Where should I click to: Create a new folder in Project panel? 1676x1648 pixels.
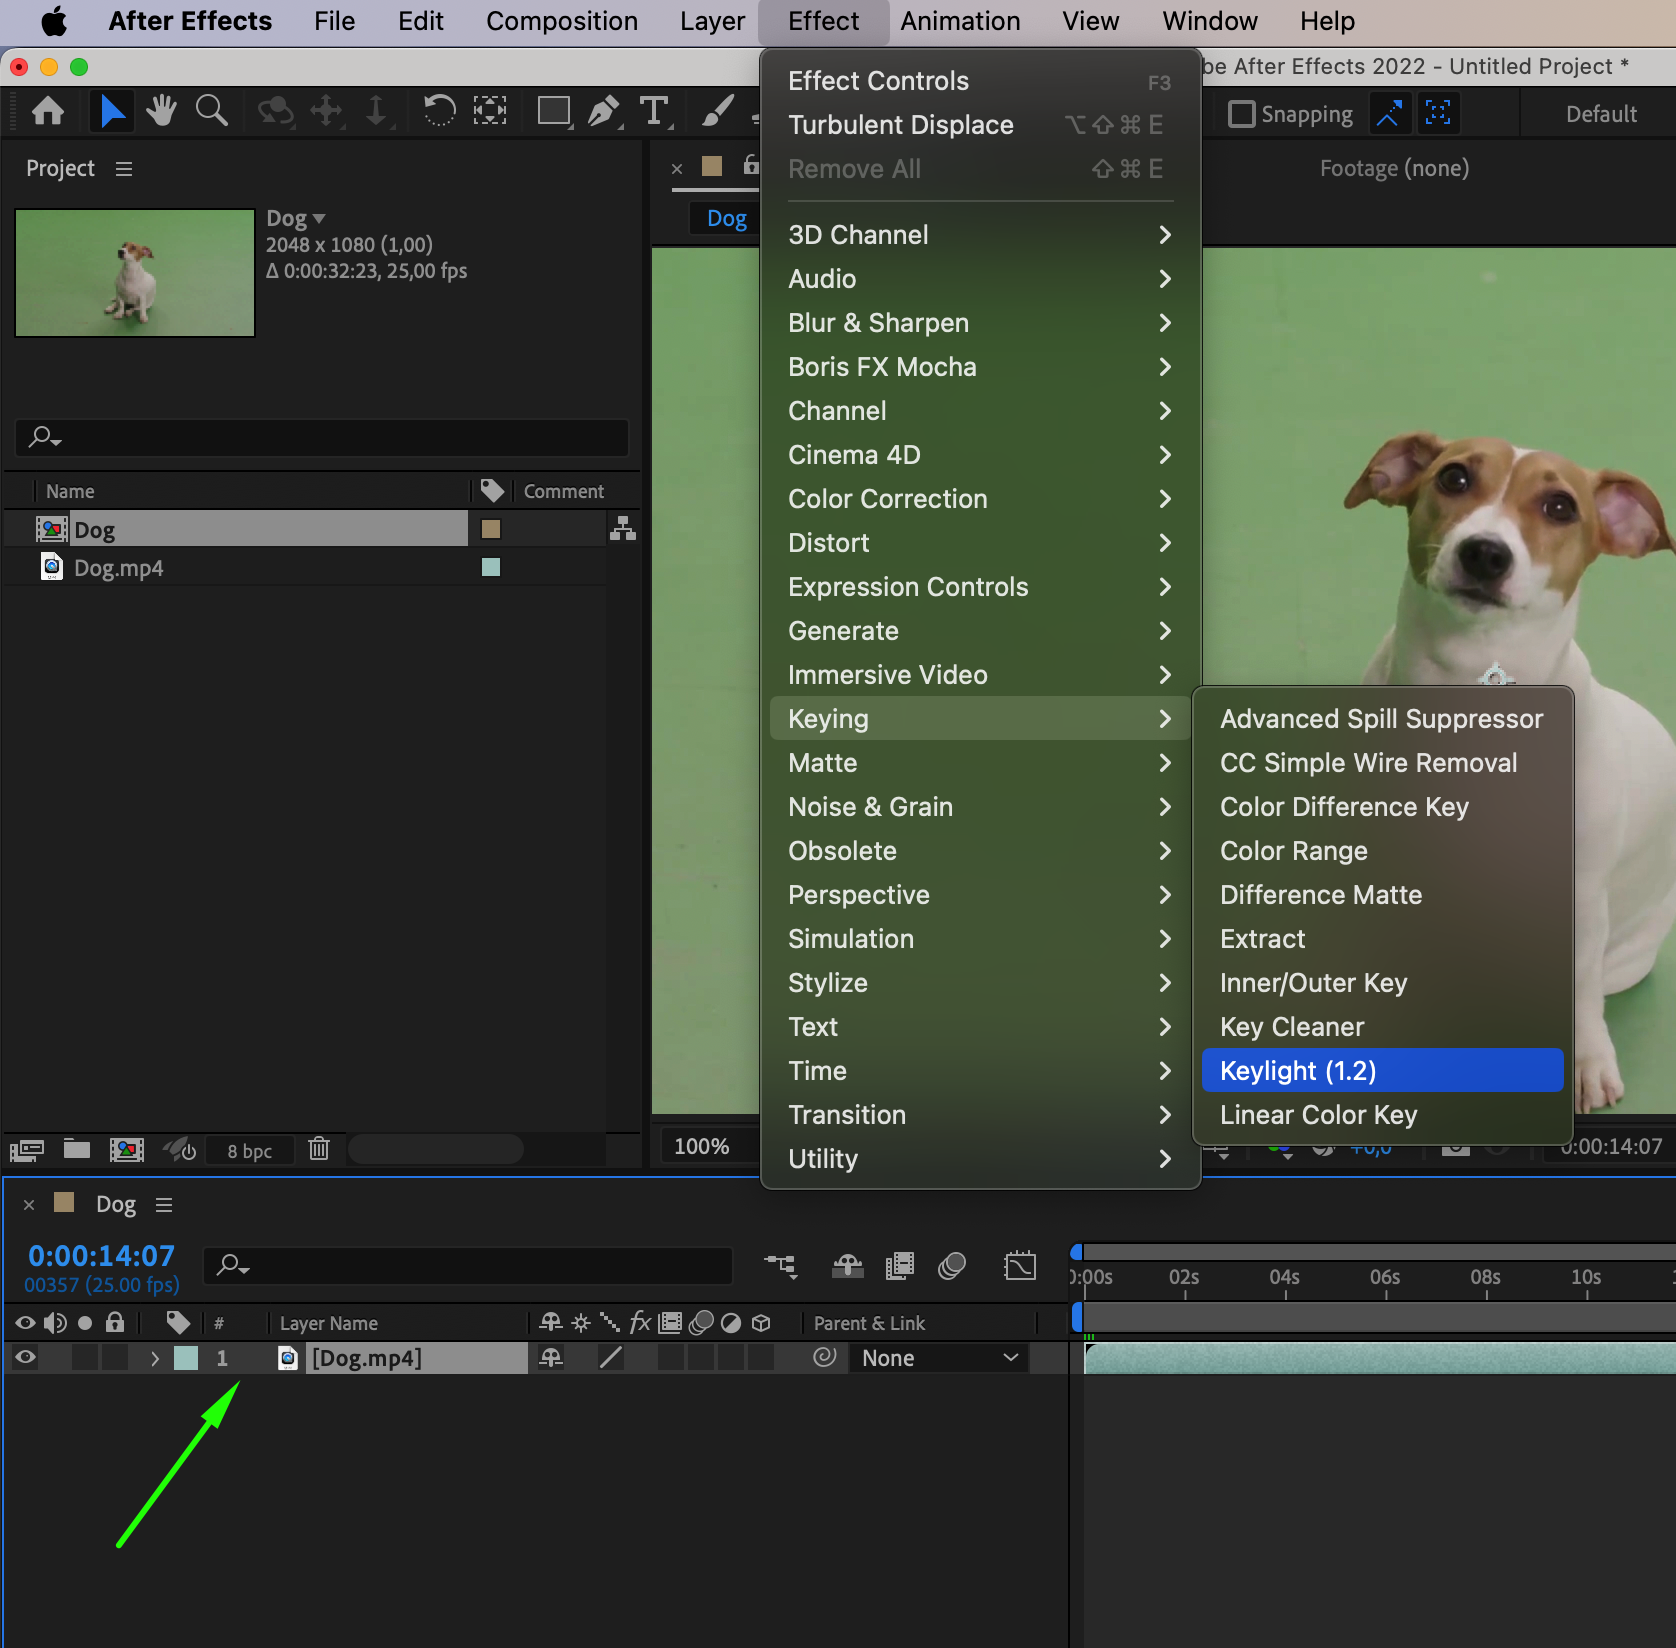coord(77,1149)
